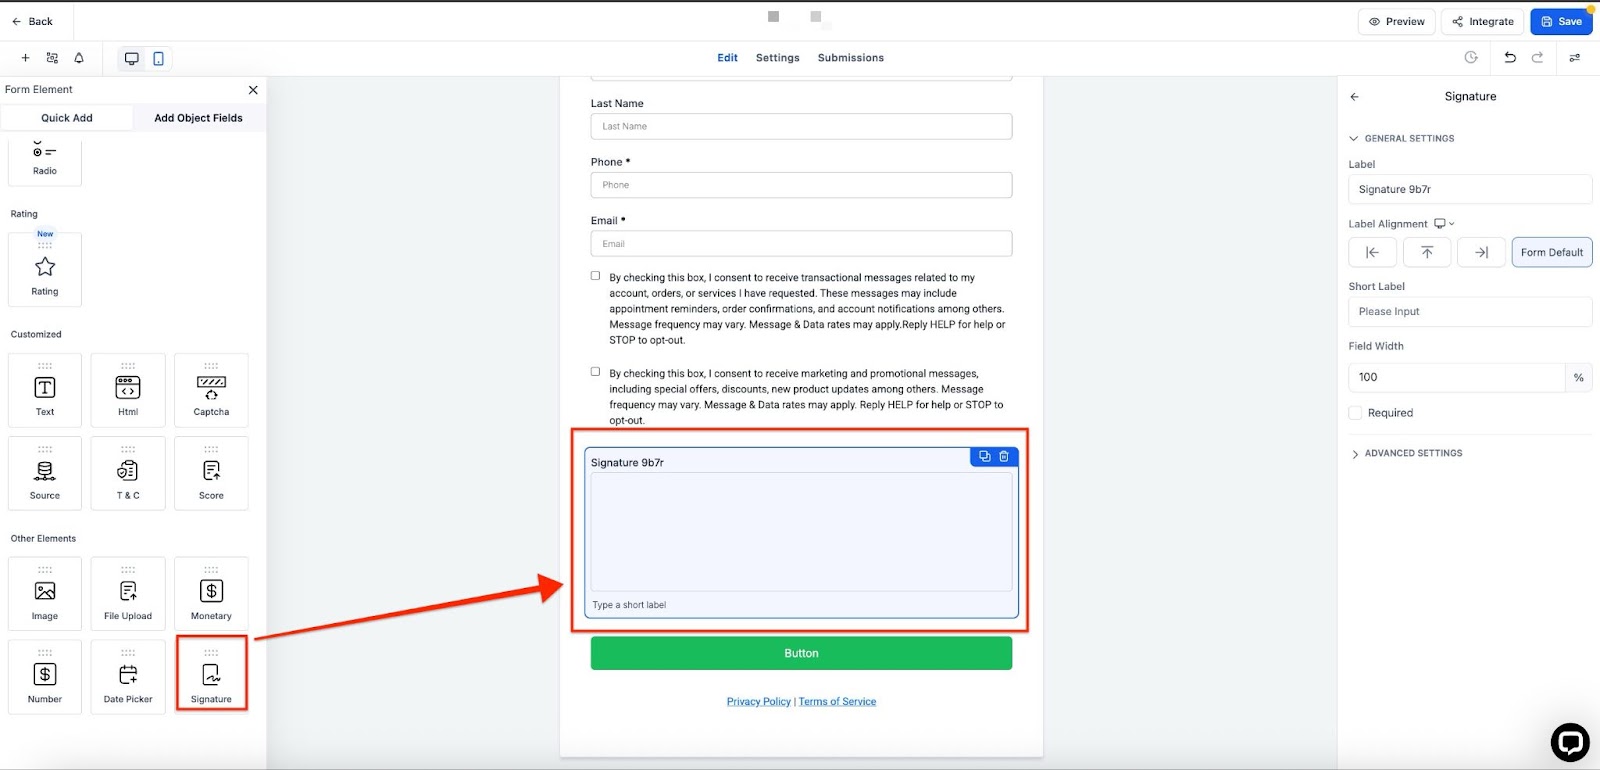Expand the Advanced Settings section
1600x770 pixels.
click(1406, 453)
